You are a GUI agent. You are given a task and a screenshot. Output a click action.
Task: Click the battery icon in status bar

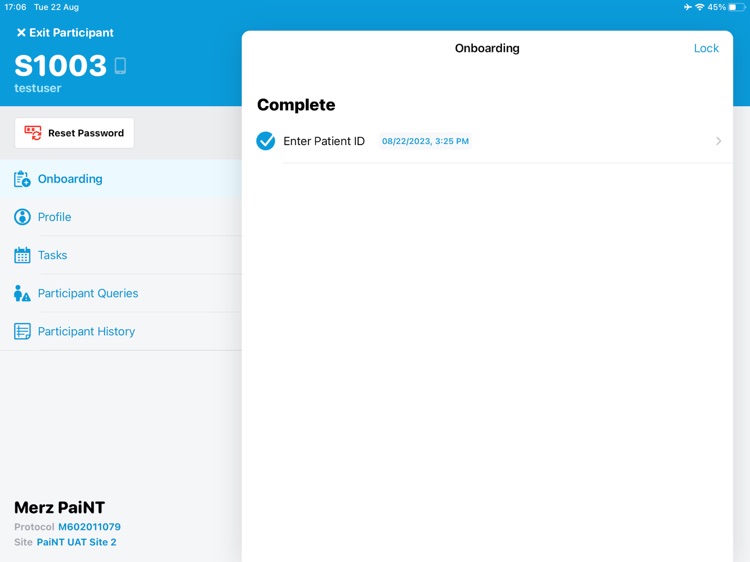[737, 7]
